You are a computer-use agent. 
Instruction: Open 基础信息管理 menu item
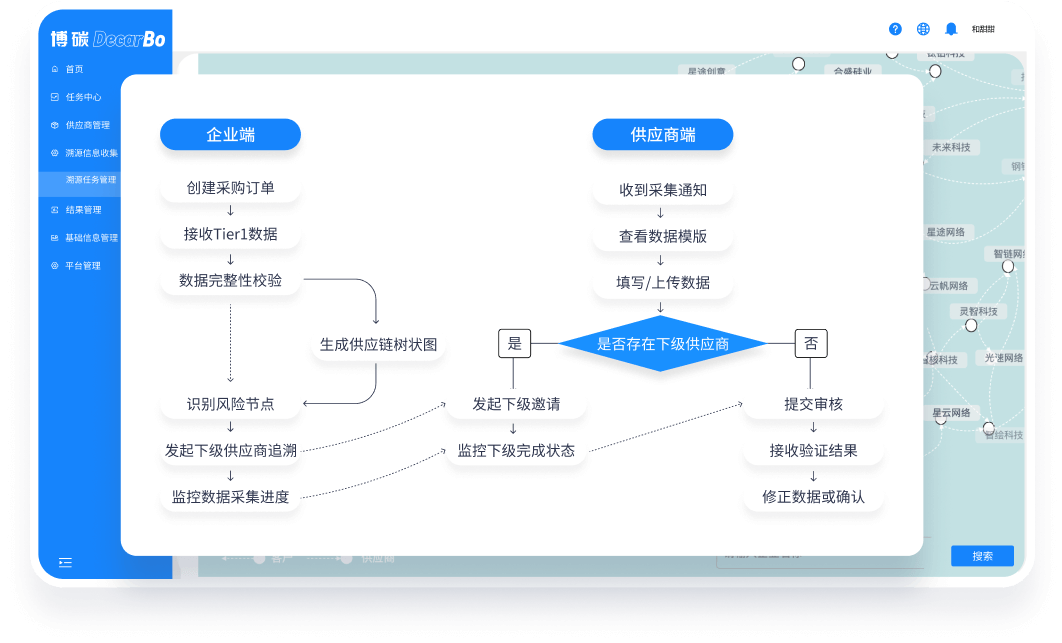pyautogui.click(x=91, y=238)
